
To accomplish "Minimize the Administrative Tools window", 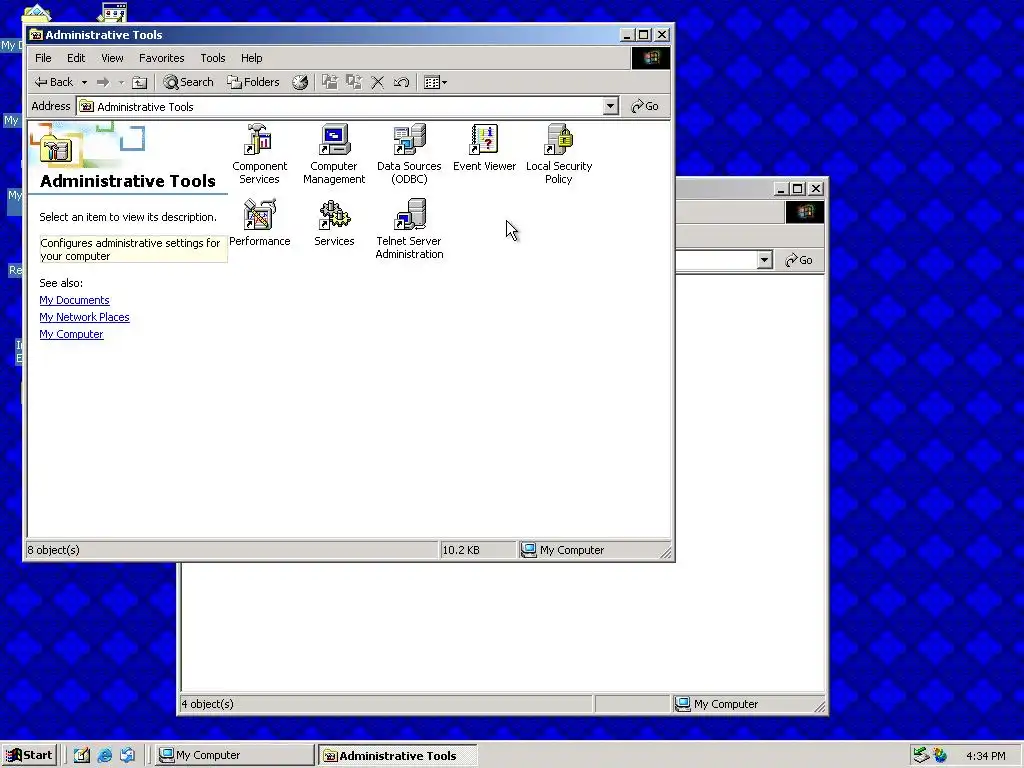I will (x=627, y=35).
